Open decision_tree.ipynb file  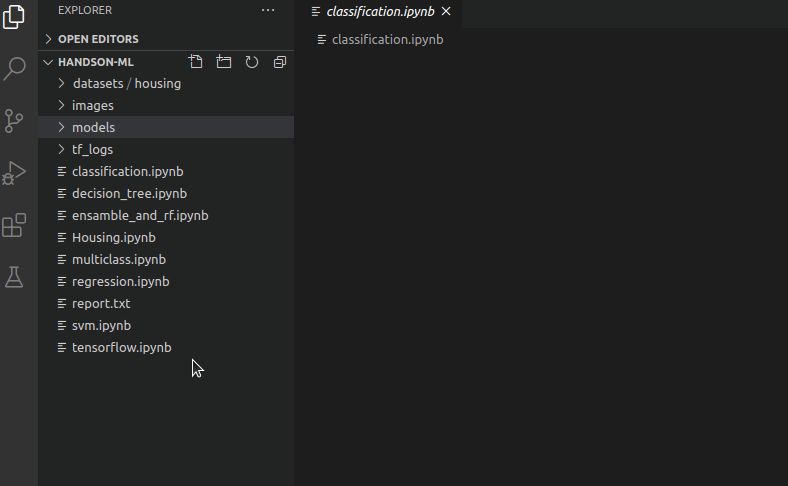166,193
